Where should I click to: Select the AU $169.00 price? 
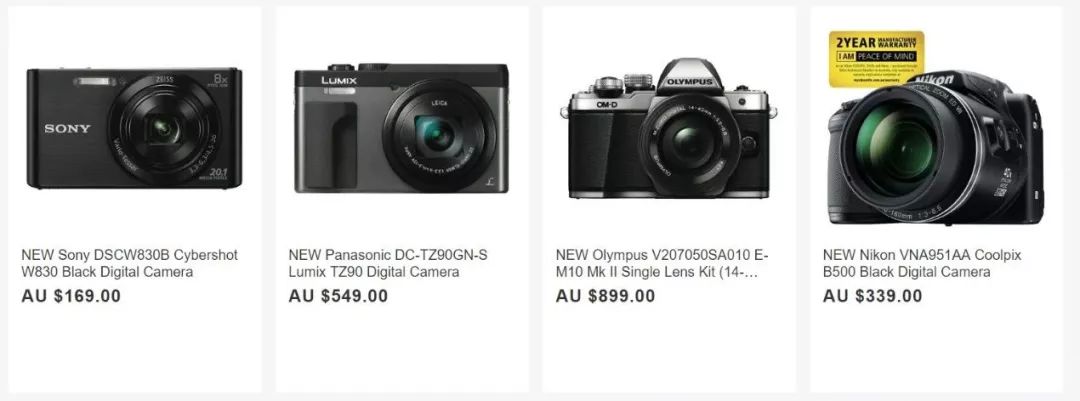tap(71, 296)
